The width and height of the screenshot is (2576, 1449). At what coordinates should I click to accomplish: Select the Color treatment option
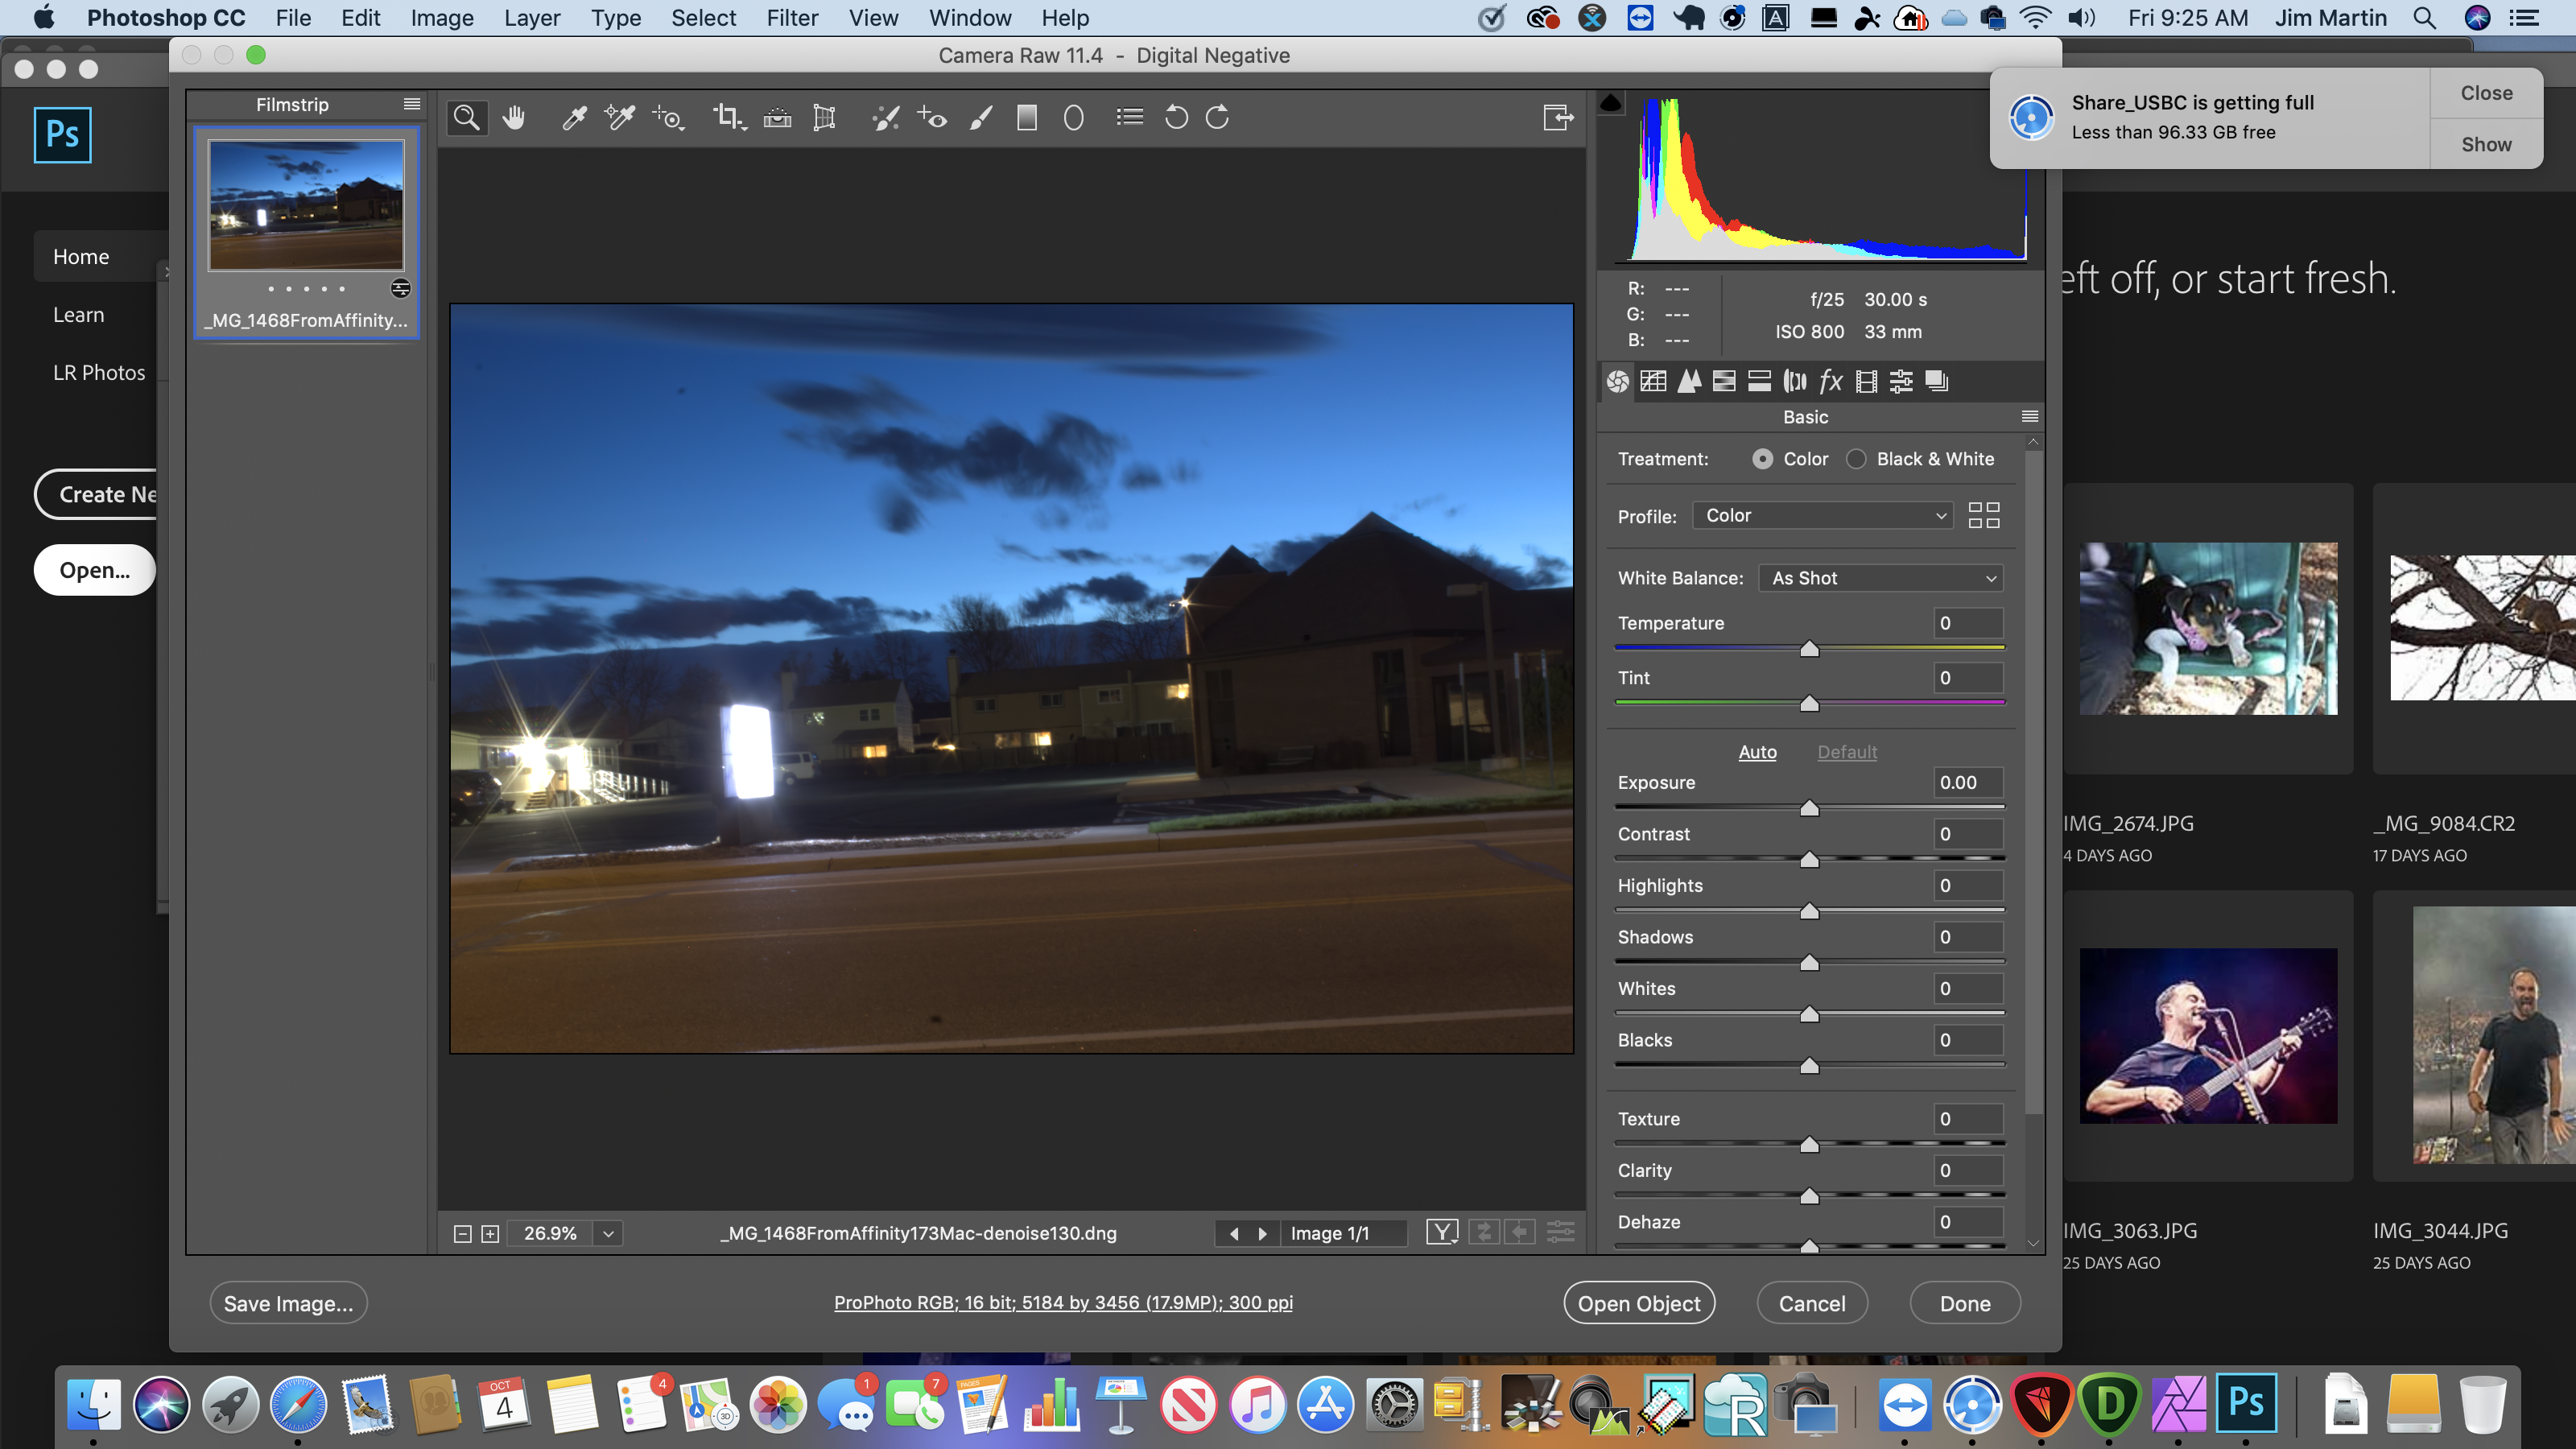[x=1765, y=459]
